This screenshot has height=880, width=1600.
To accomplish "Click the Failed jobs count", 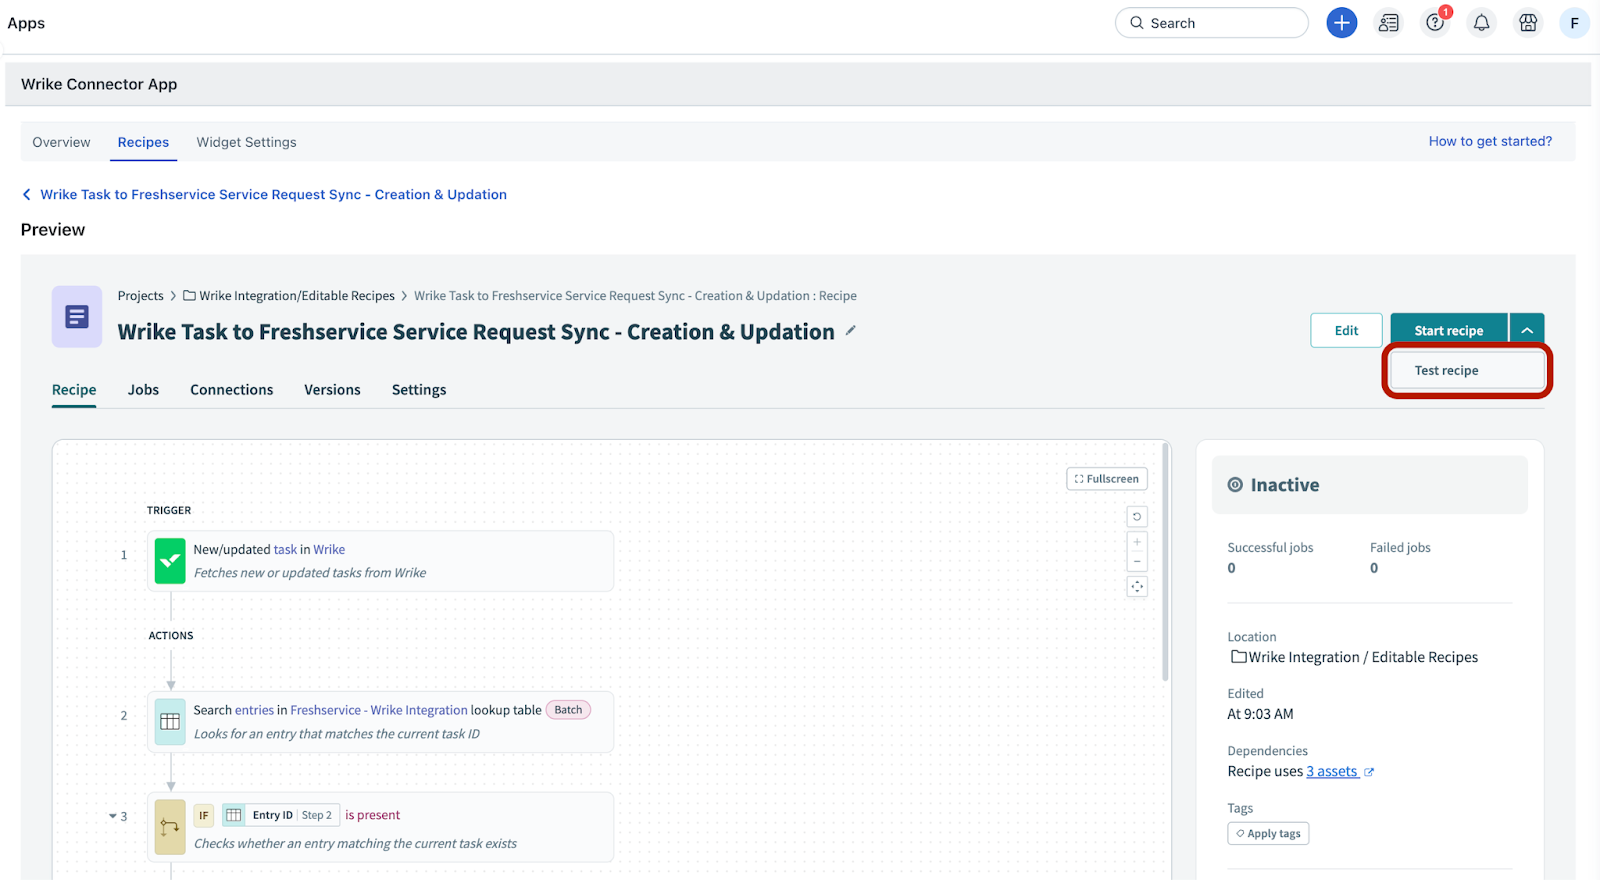I will (1374, 568).
